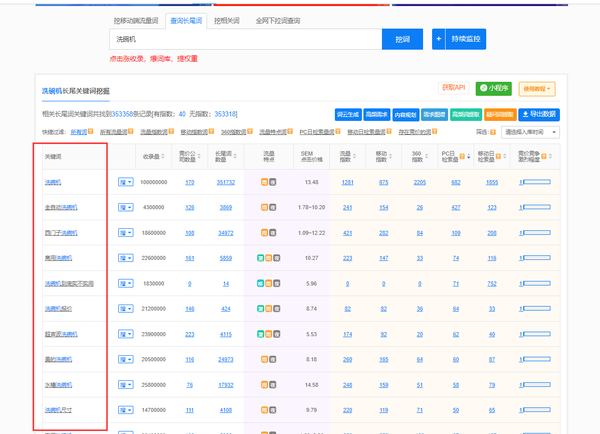
Task: Click help icon beside 移动指数词 filter
Action: click(212, 131)
